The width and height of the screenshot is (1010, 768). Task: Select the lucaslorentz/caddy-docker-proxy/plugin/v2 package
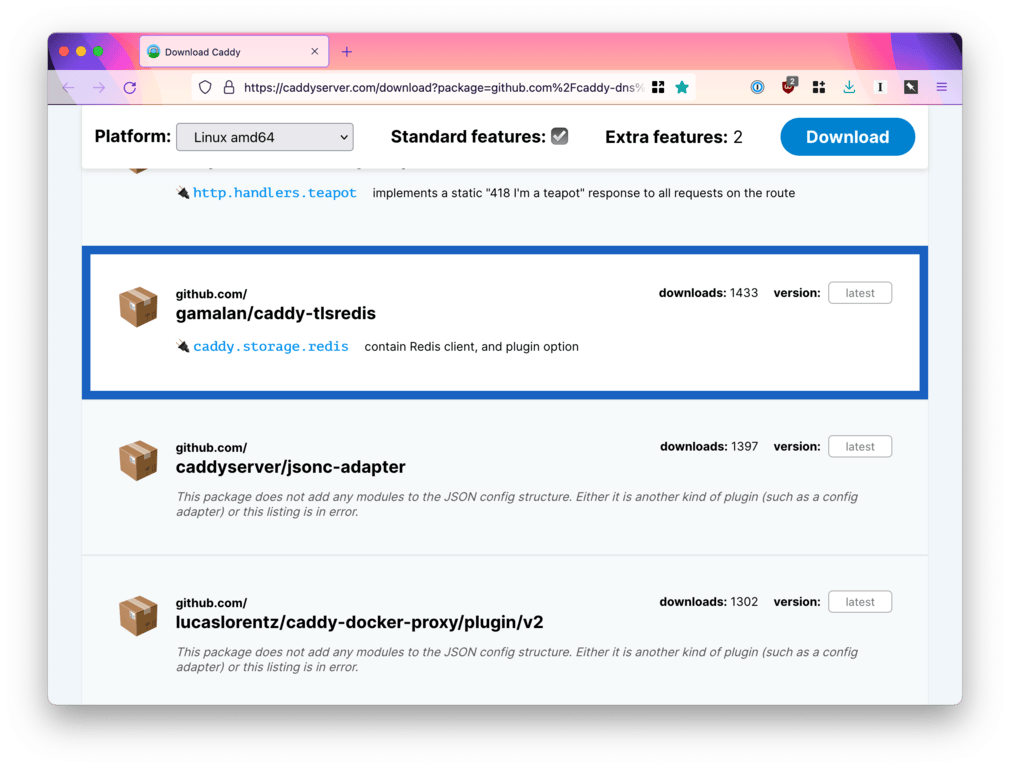click(359, 622)
